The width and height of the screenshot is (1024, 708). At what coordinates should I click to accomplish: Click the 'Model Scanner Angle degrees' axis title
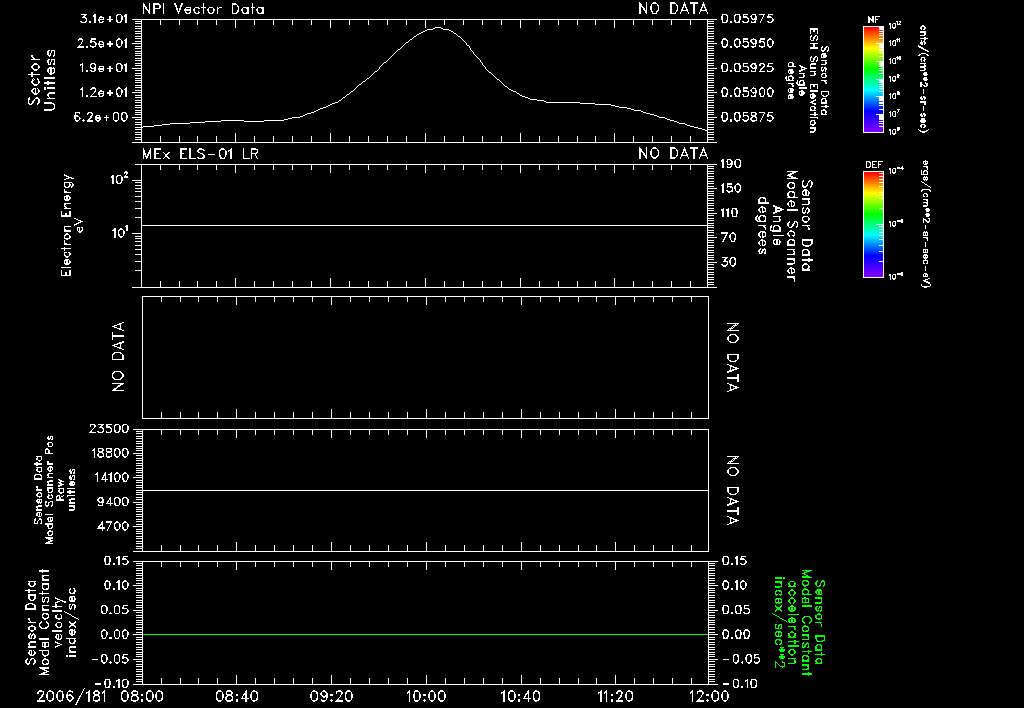(785, 226)
